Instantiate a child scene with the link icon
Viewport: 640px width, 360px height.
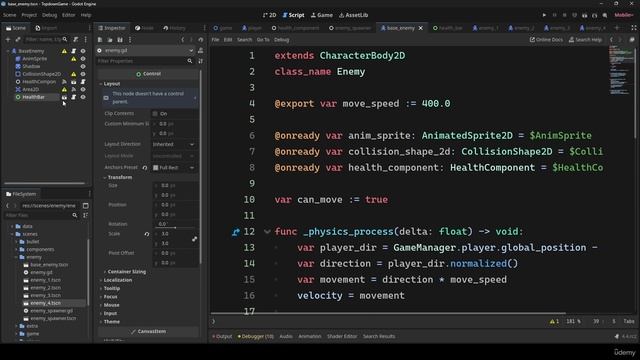pyautogui.click(x=18, y=40)
